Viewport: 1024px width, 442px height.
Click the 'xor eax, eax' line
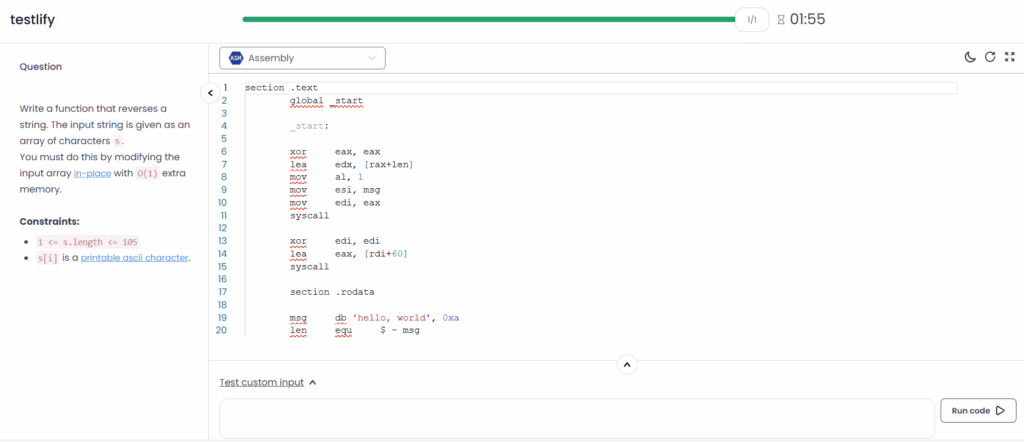pos(335,151)
